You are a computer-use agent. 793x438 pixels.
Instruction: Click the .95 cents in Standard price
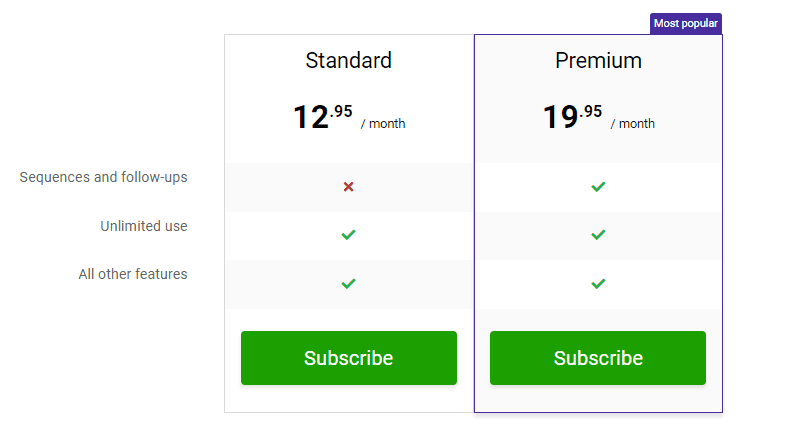[341, 111]
